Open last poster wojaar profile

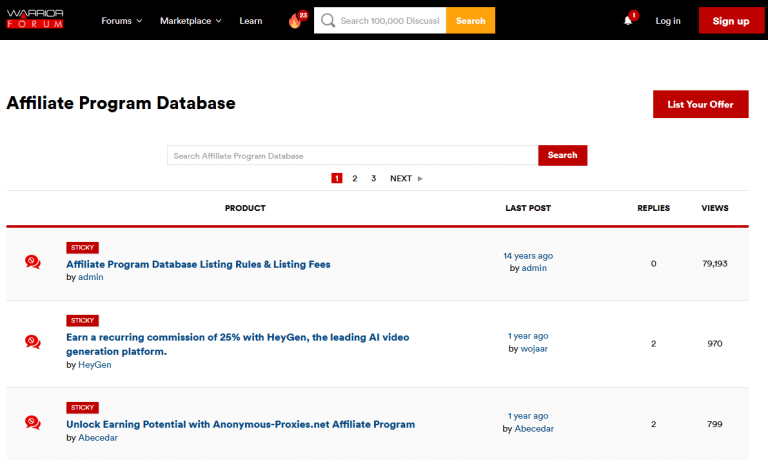pyautogui.click(x=534, y=349)
